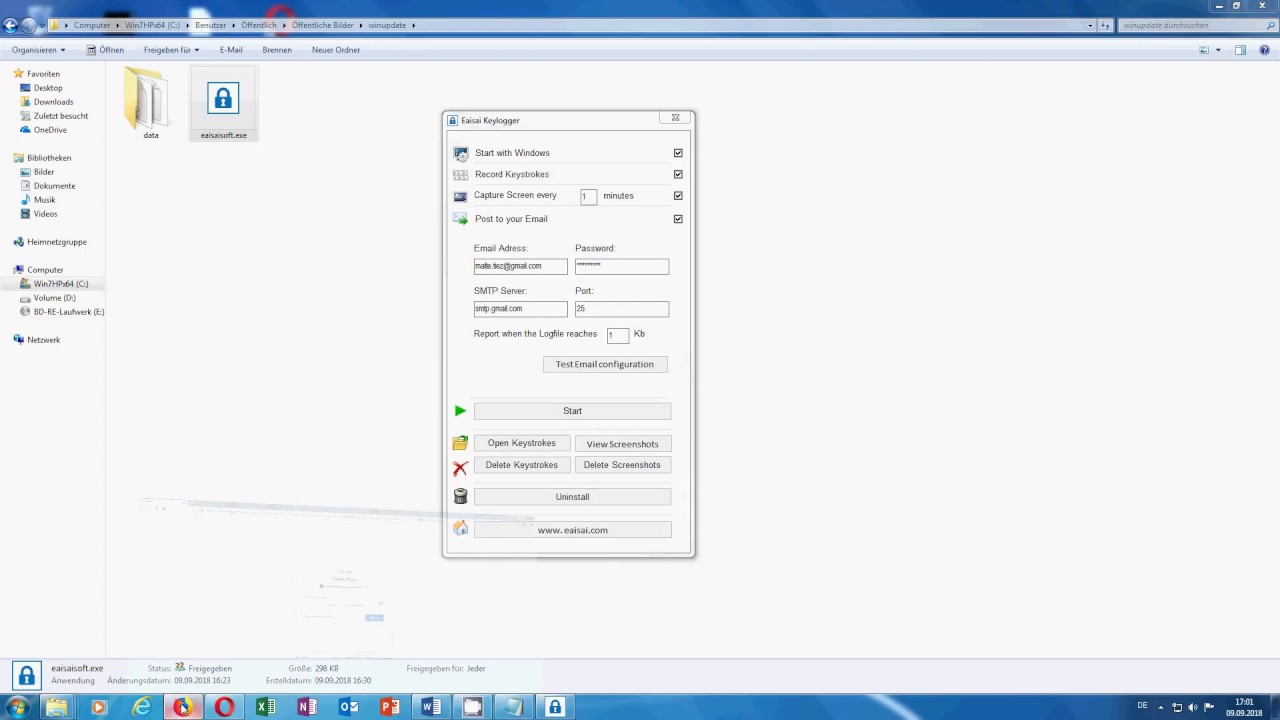Click the Port input field
The width and height of the screenshot is (1280, 720).
621,309
